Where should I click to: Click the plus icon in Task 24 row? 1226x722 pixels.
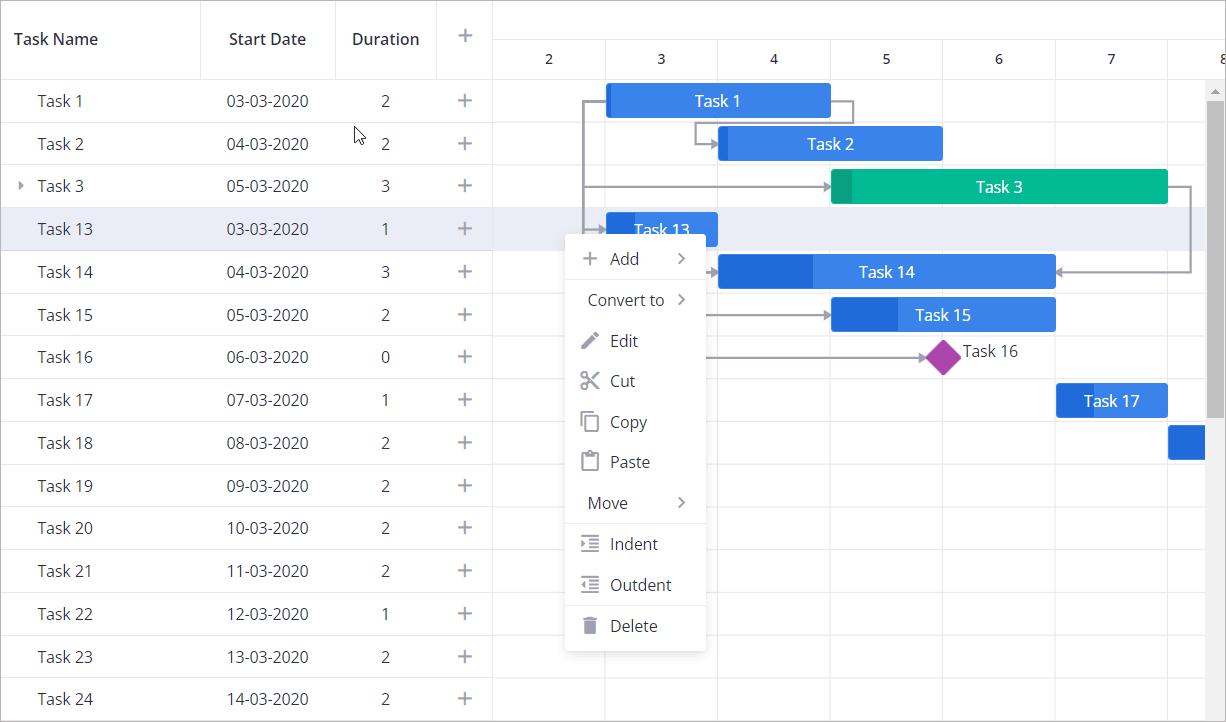[464, 698]
